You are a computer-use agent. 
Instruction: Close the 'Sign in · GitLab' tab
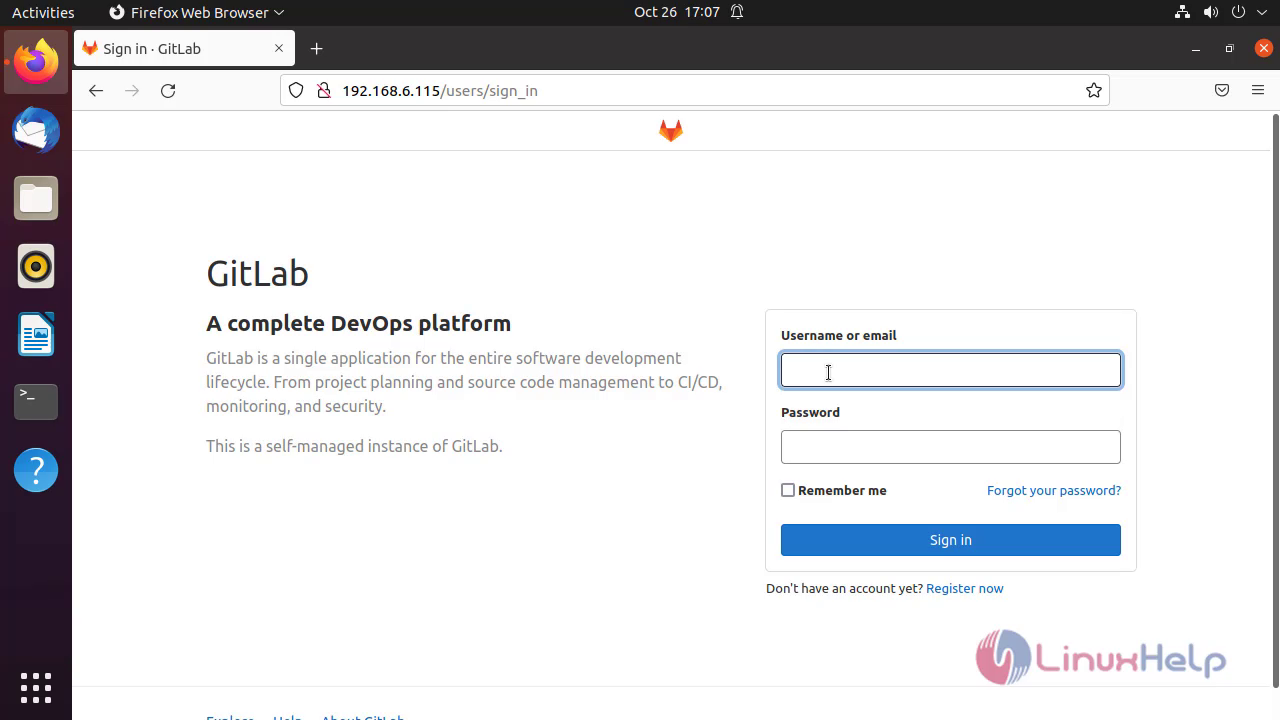point(279,48)
